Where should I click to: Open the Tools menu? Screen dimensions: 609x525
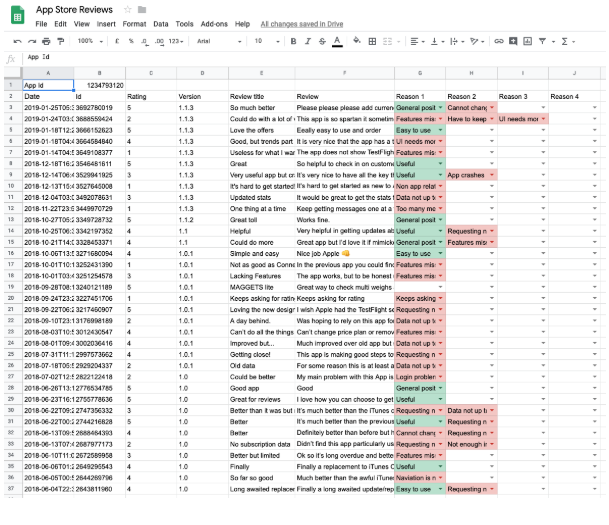coord(184,24)
